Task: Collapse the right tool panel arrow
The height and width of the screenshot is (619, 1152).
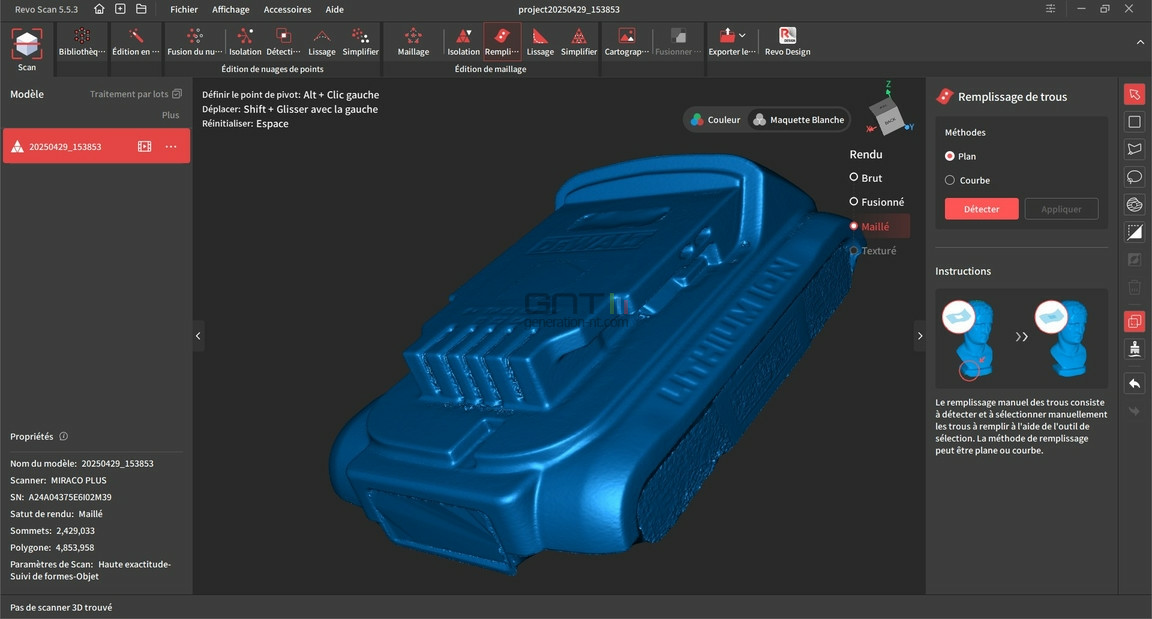Action: (x=920, y=336)
